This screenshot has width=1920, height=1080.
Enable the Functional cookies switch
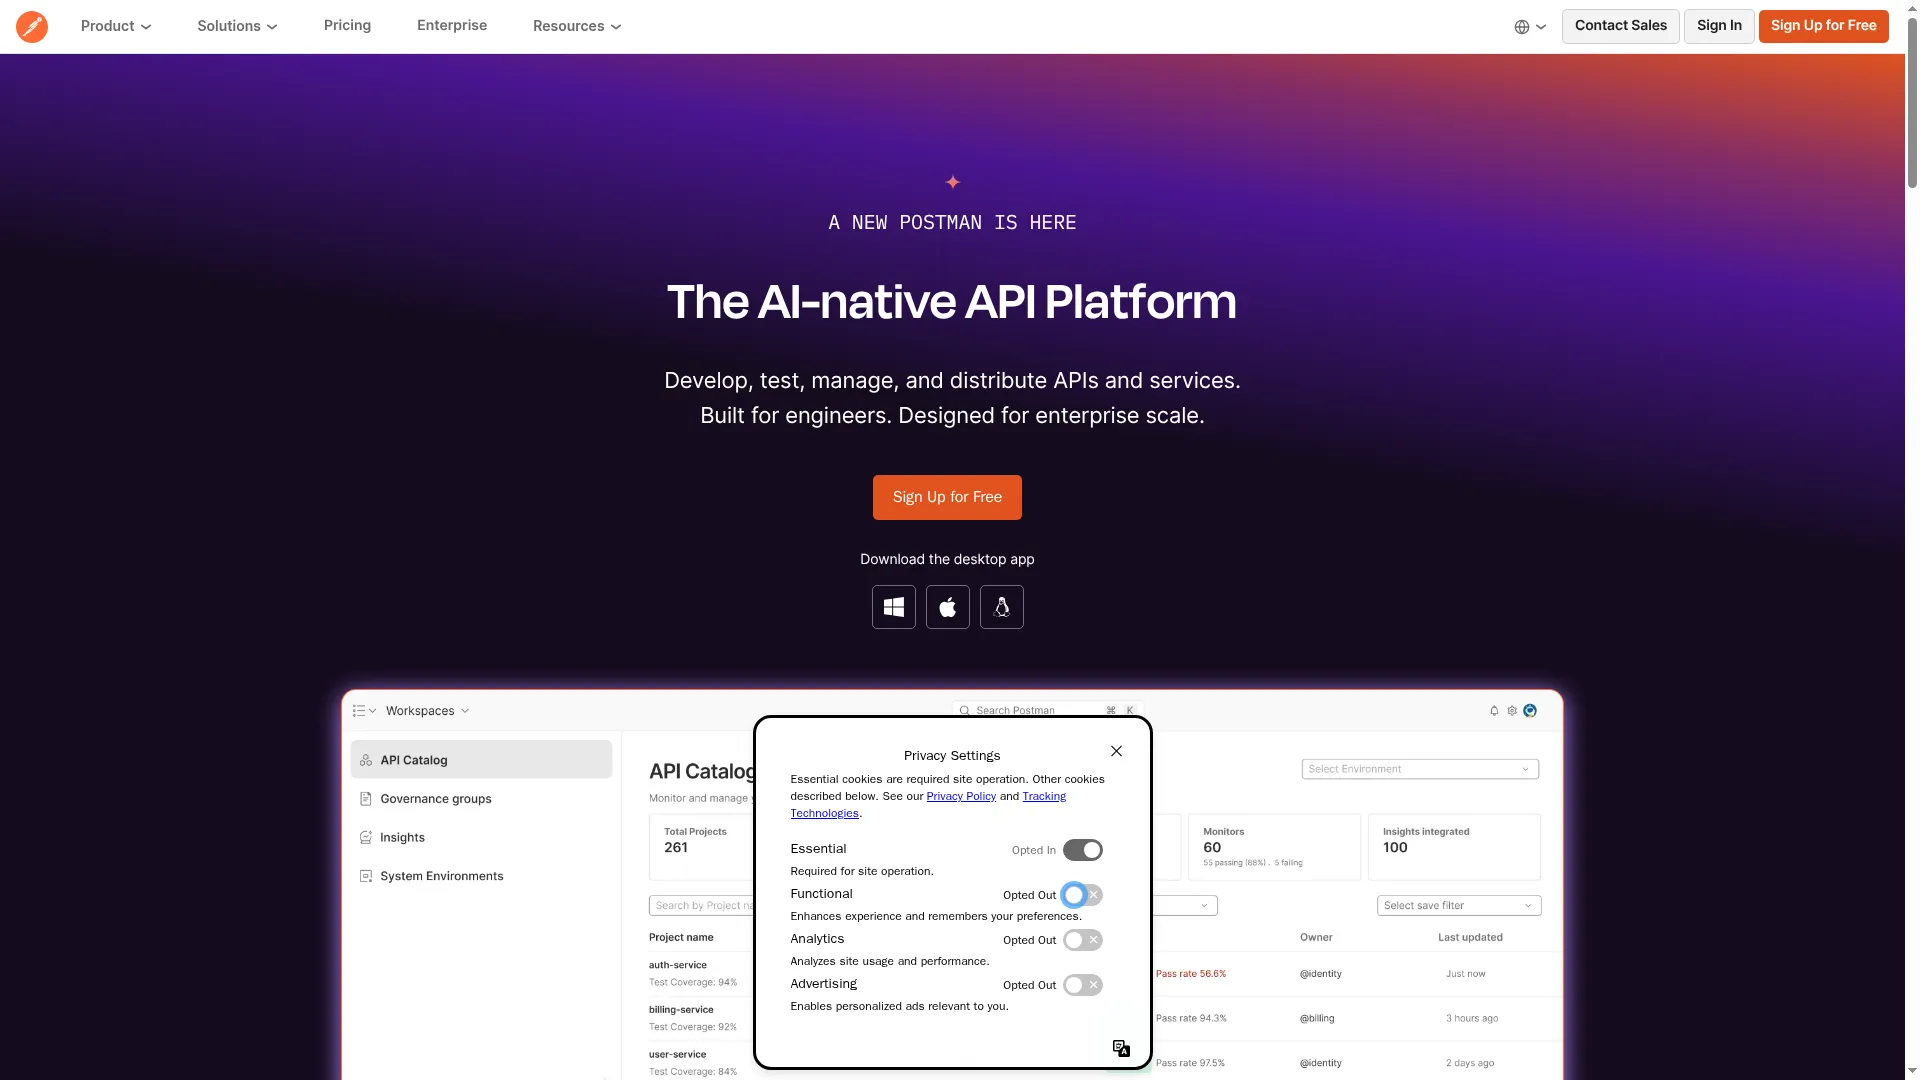(1083, 895)
